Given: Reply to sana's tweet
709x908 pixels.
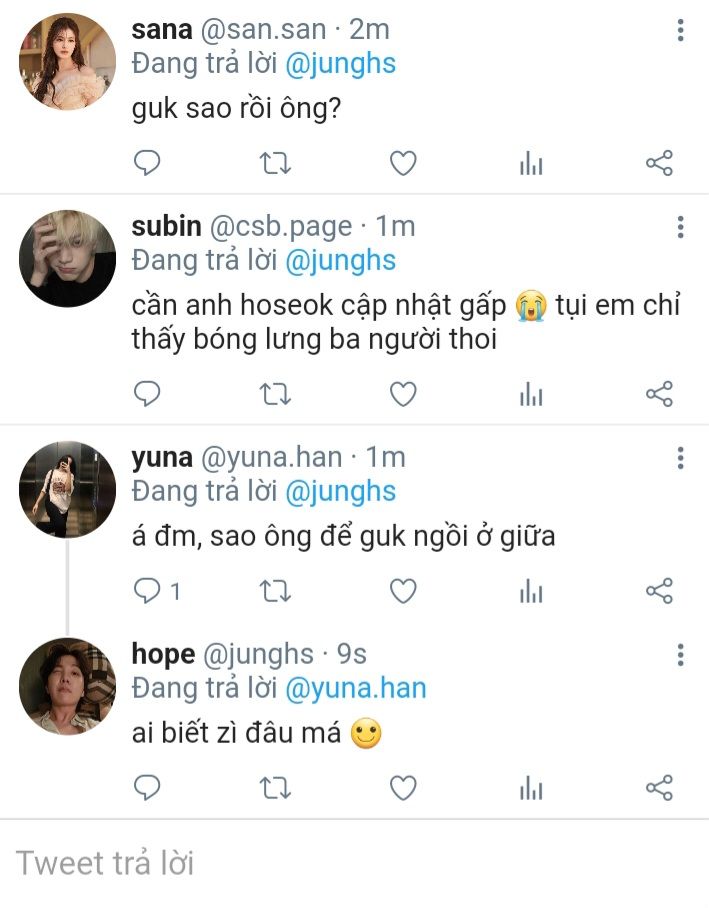Looking at the screenshot, I should click(x=147, y=163).
